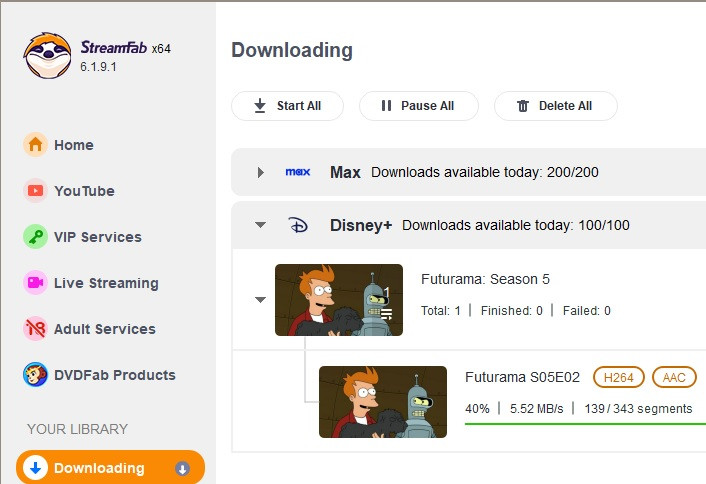Click the Futurama S05E02 episode thumbnail
706x484 pixels.
pyautogui.click(x=383, y=402)
